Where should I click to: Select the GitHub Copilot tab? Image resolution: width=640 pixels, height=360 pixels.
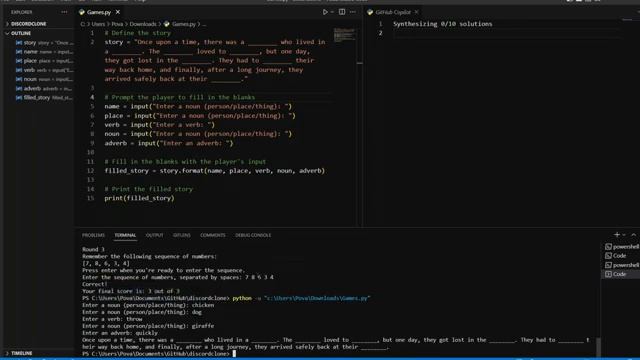393,12
